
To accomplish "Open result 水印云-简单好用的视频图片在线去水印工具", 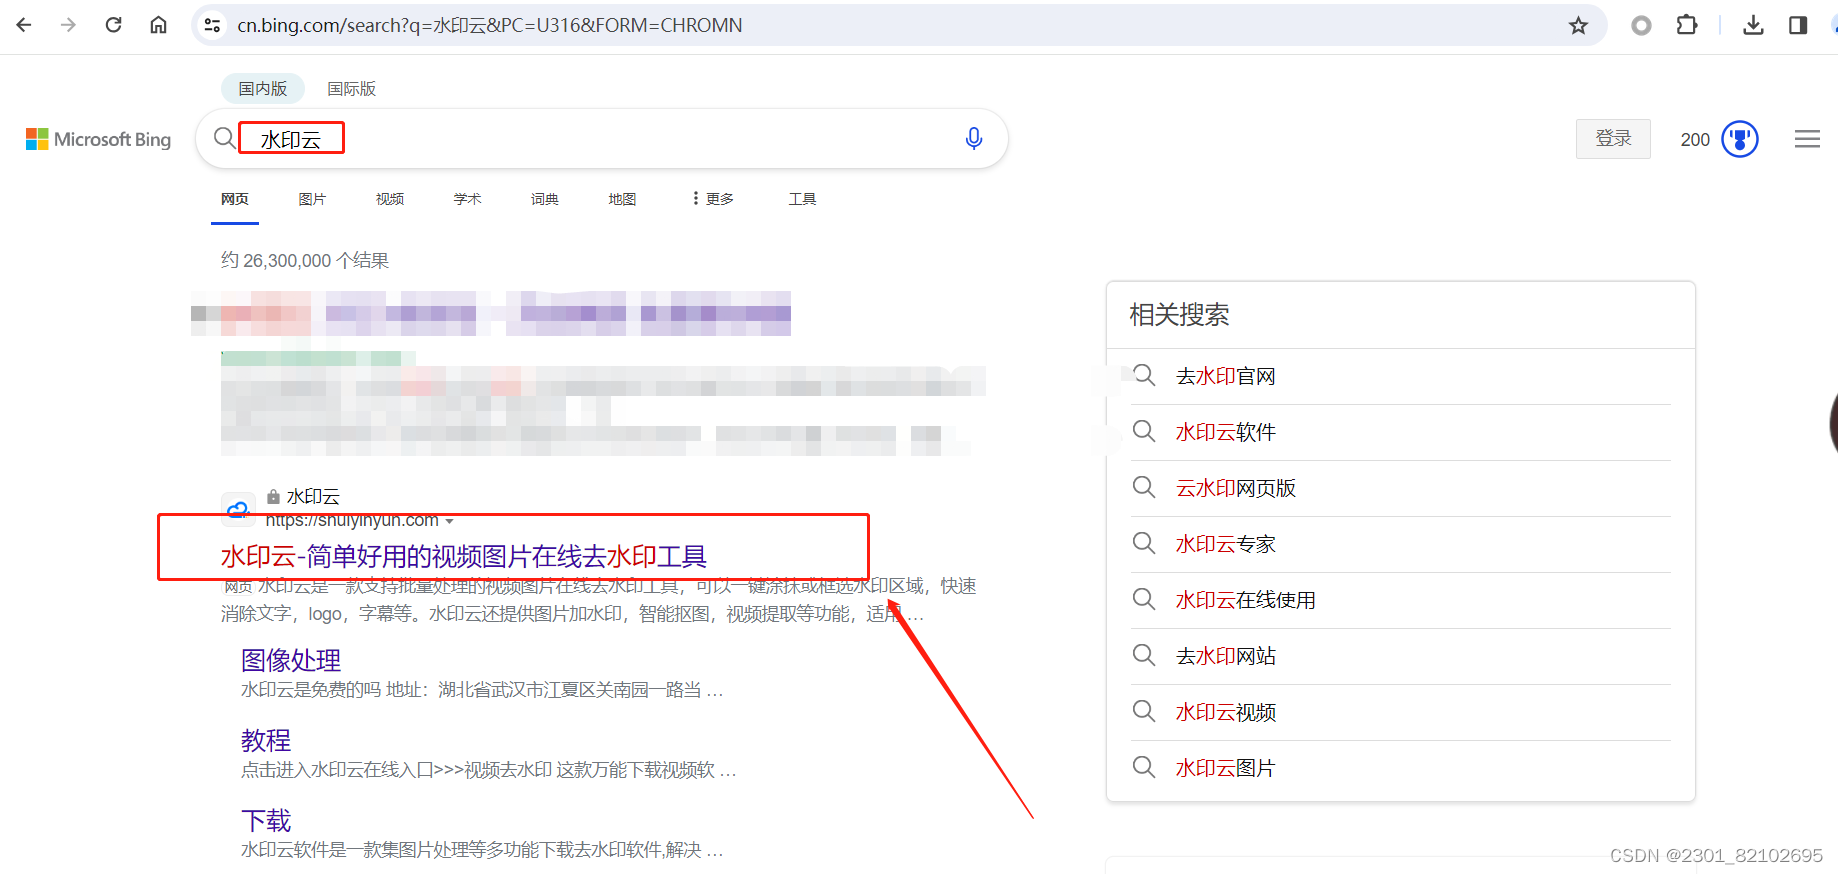I will pyautogui.click(x=464, y=556).
